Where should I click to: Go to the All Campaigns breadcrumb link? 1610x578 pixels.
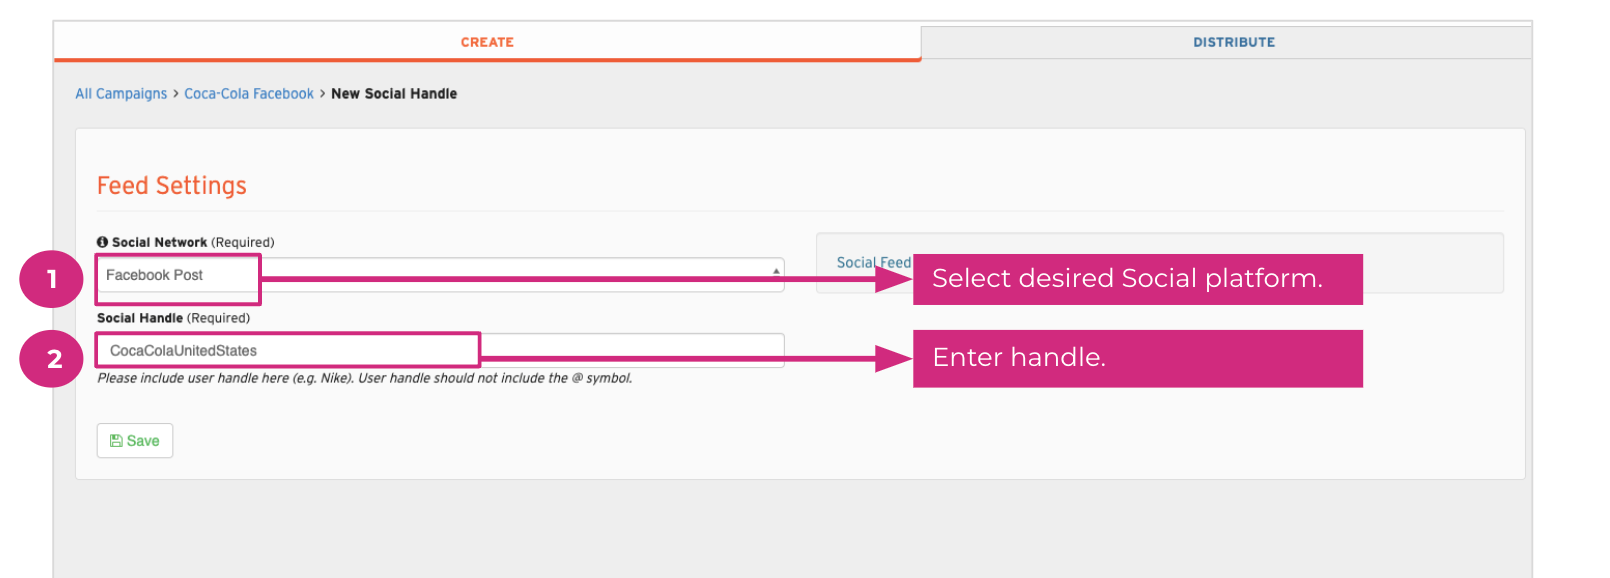(x=121, y=94)
